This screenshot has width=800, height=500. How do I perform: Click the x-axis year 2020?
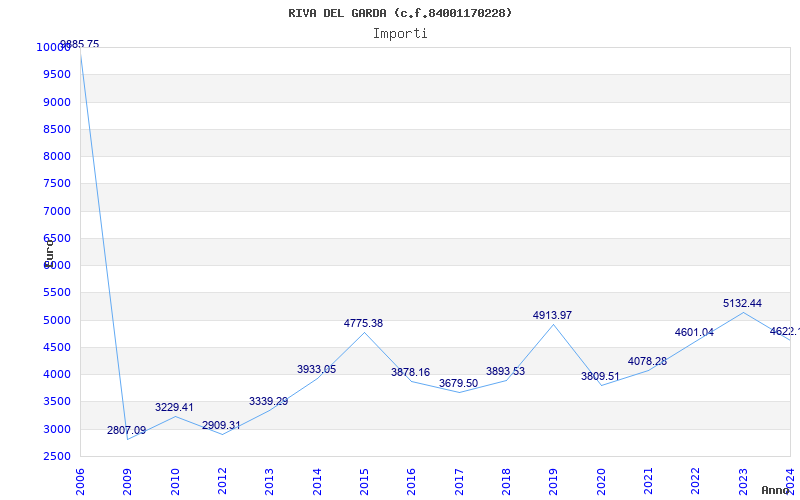tap(601, 482)
